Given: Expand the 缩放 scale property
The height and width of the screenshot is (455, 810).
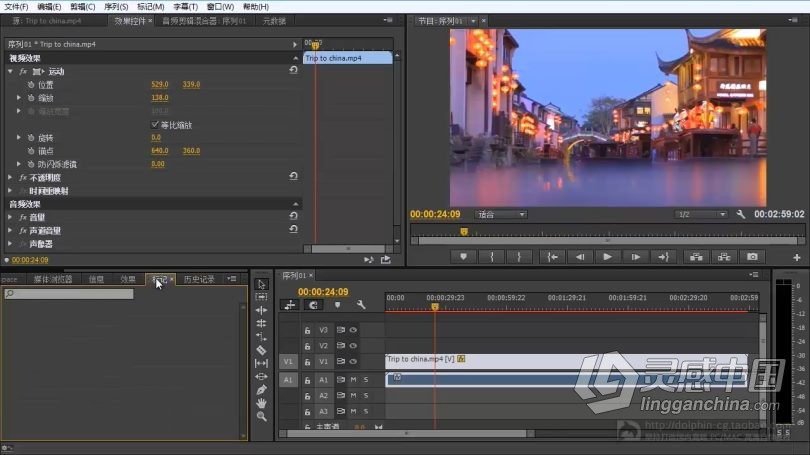Looking at the screenshot, I should [19, 97].
